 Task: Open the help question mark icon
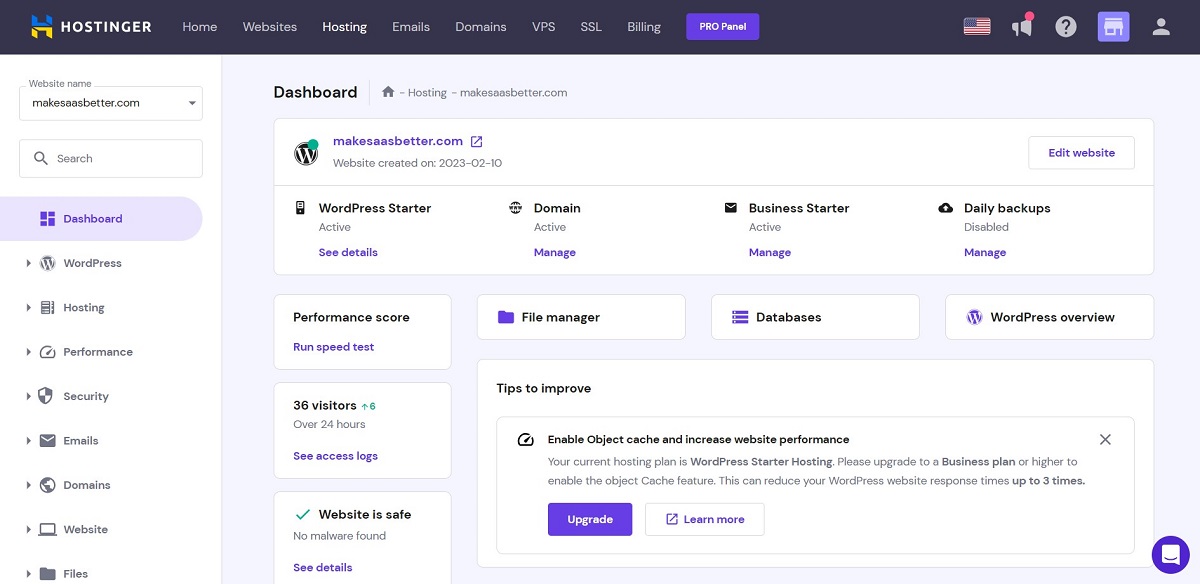pyautogui.click(x=1066, y=27)
